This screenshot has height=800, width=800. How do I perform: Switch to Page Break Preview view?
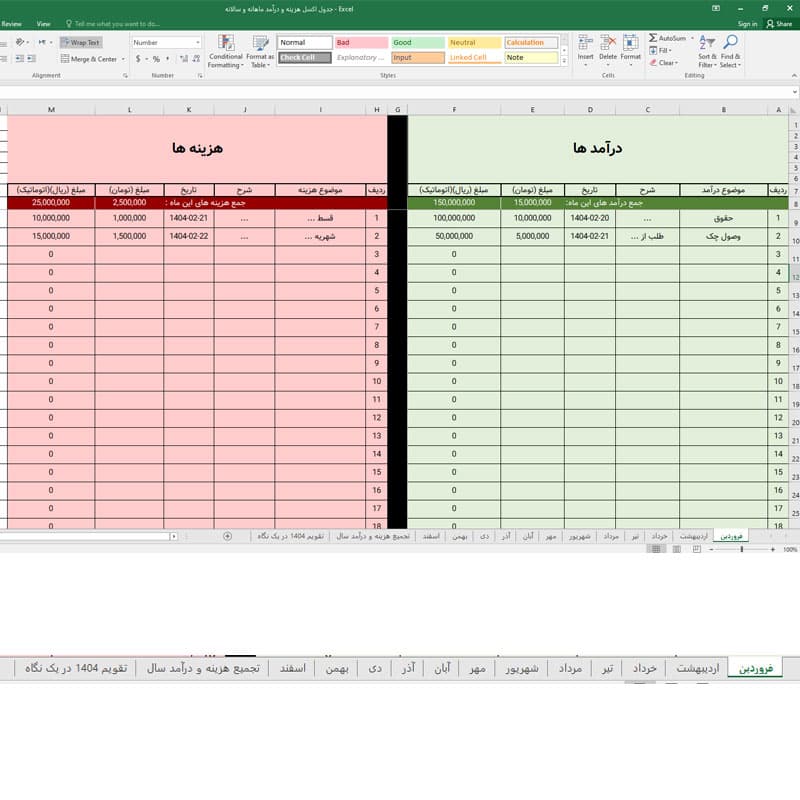696,549
